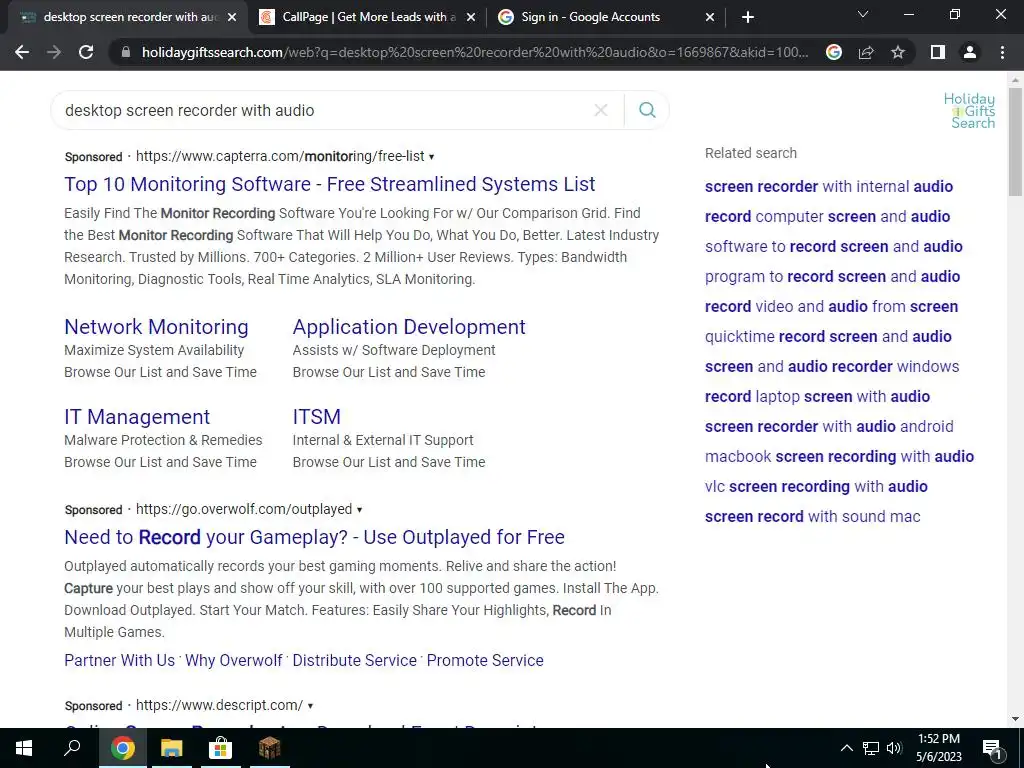Open the notification center icon
Image resolution: width=1024 pixels, height=768 pixels.
992,749
